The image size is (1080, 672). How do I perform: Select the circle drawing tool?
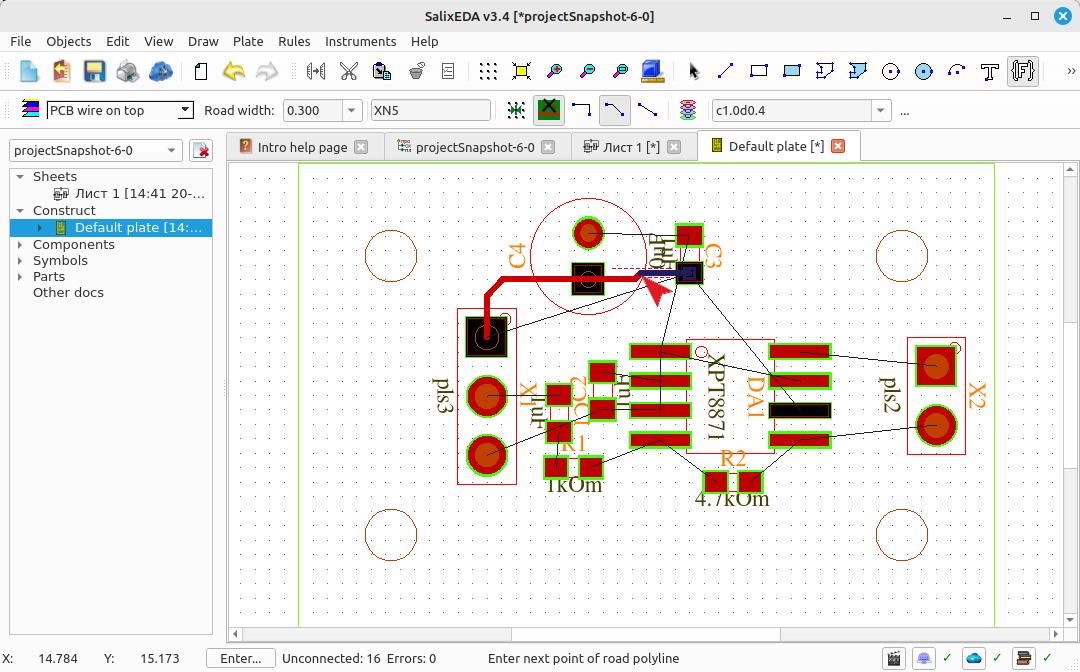click(x=891, y=71)
